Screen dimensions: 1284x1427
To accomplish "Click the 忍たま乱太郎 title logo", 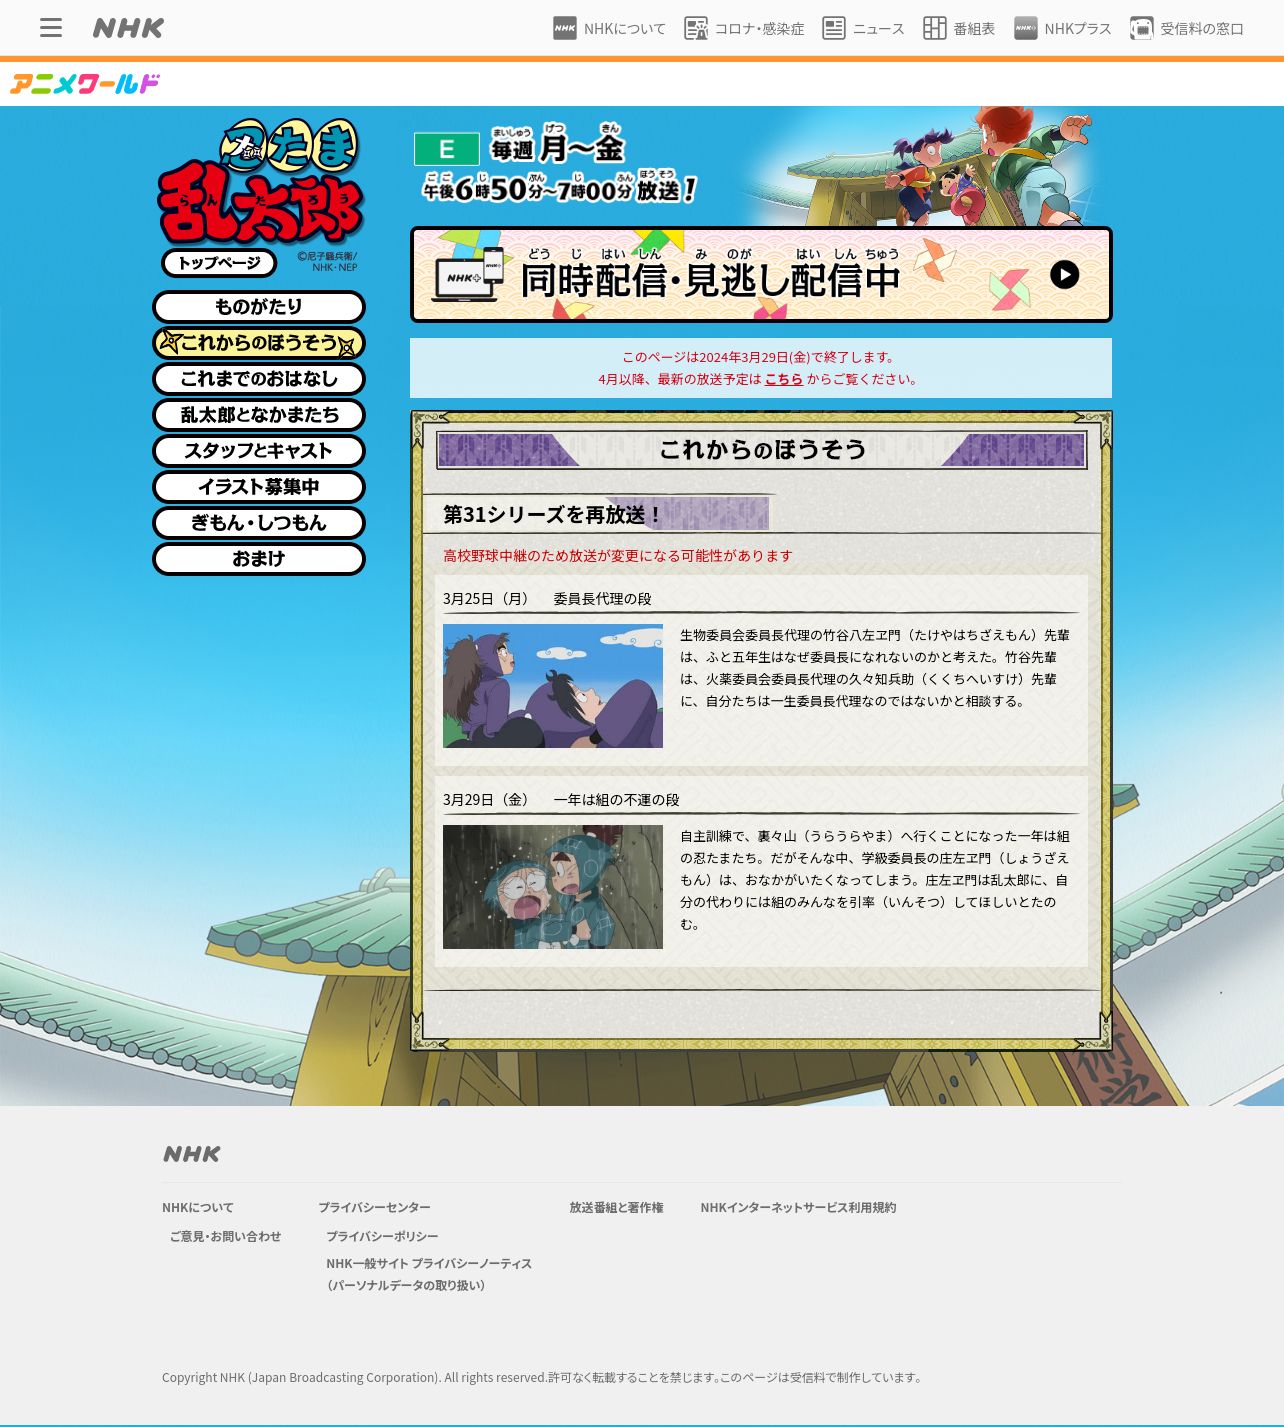I will [260, 181].
